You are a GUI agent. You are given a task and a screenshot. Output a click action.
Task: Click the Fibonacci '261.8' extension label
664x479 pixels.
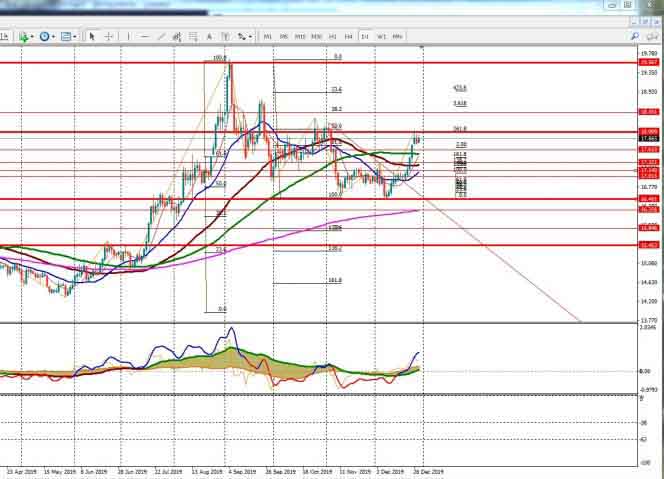point(460,129)
